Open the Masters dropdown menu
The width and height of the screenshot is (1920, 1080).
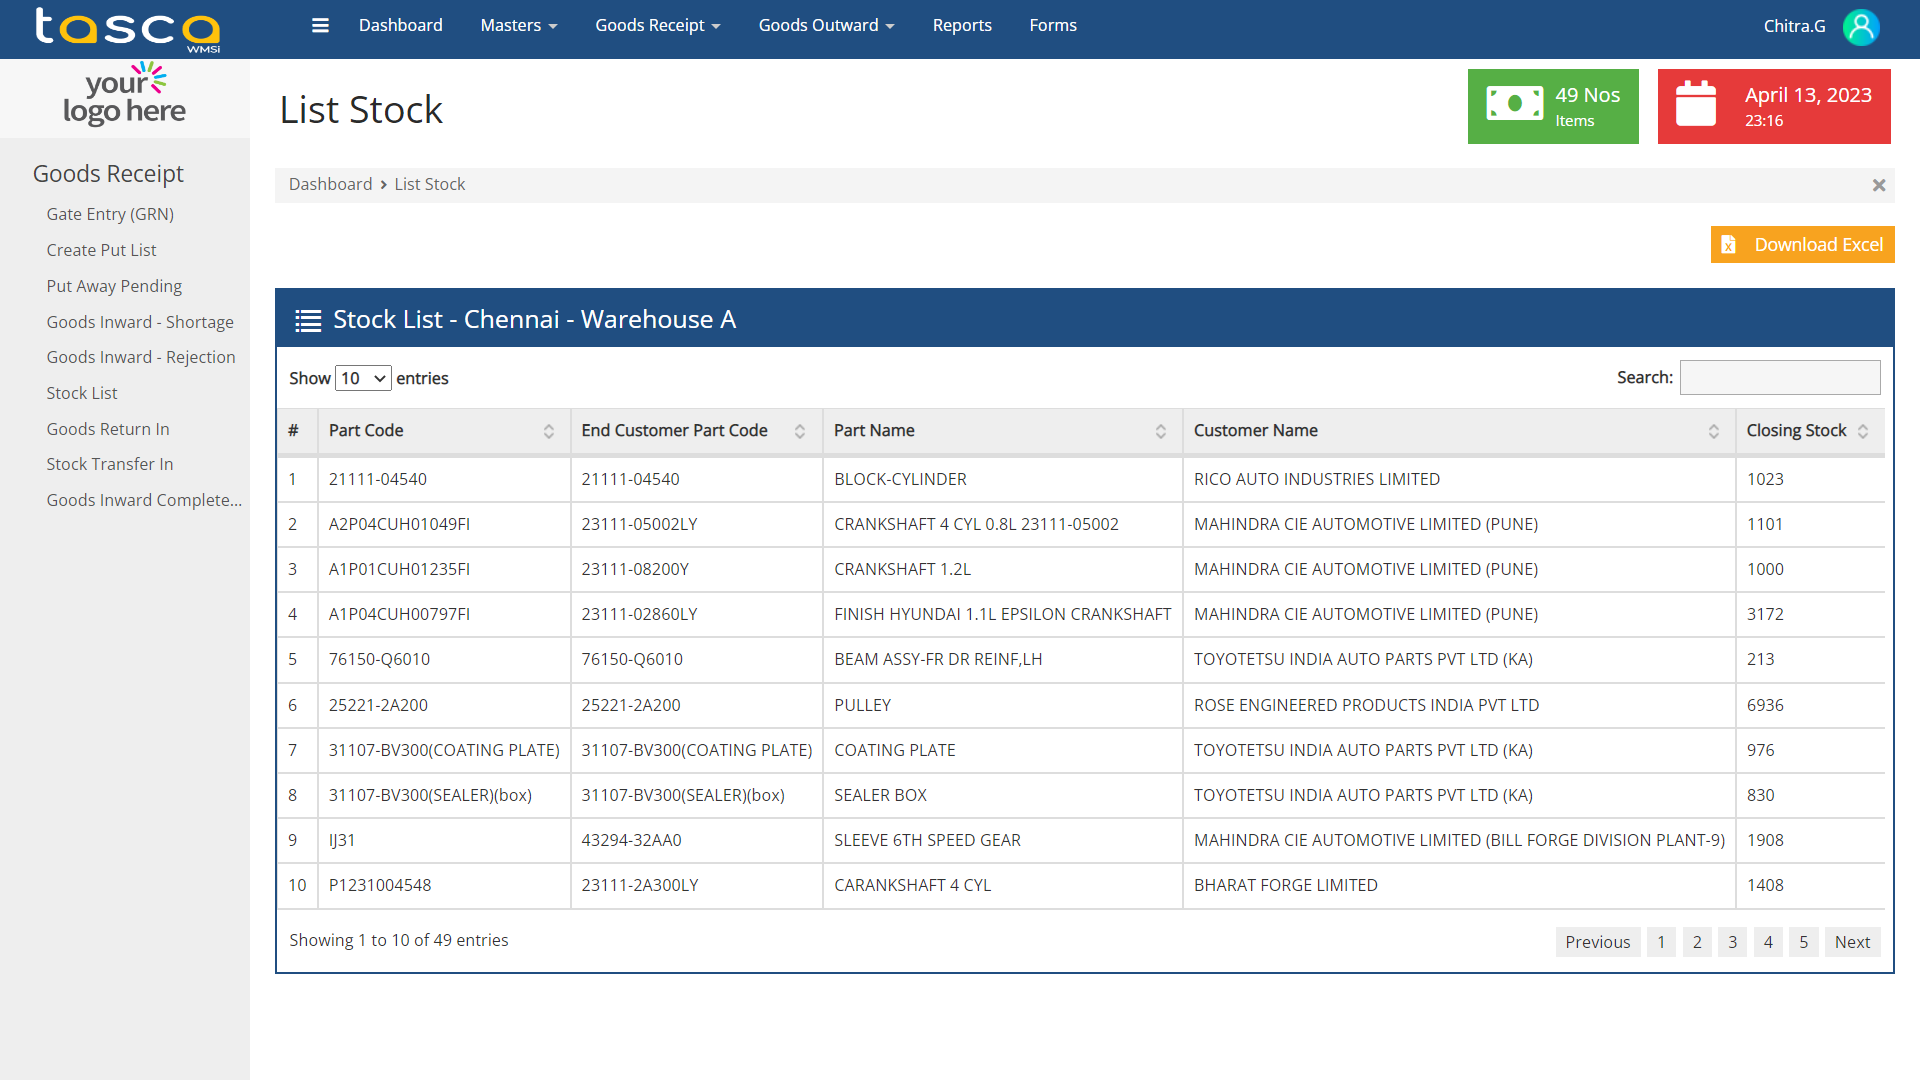519,26
